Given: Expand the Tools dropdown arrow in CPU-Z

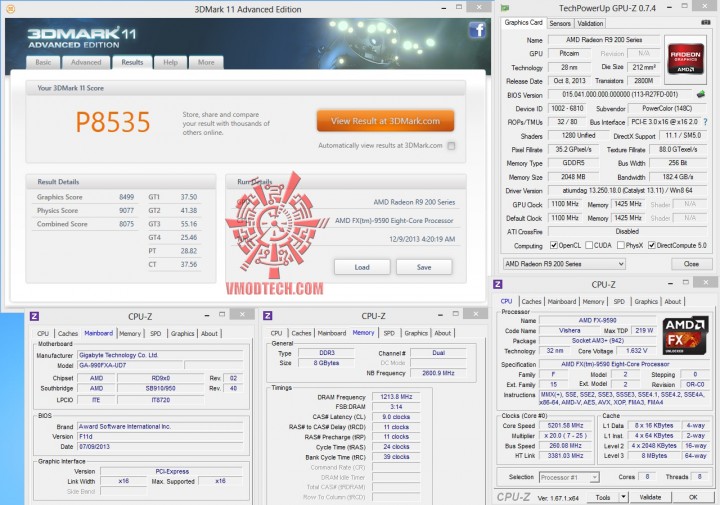Looking at the screenshot, I should 623,497.
